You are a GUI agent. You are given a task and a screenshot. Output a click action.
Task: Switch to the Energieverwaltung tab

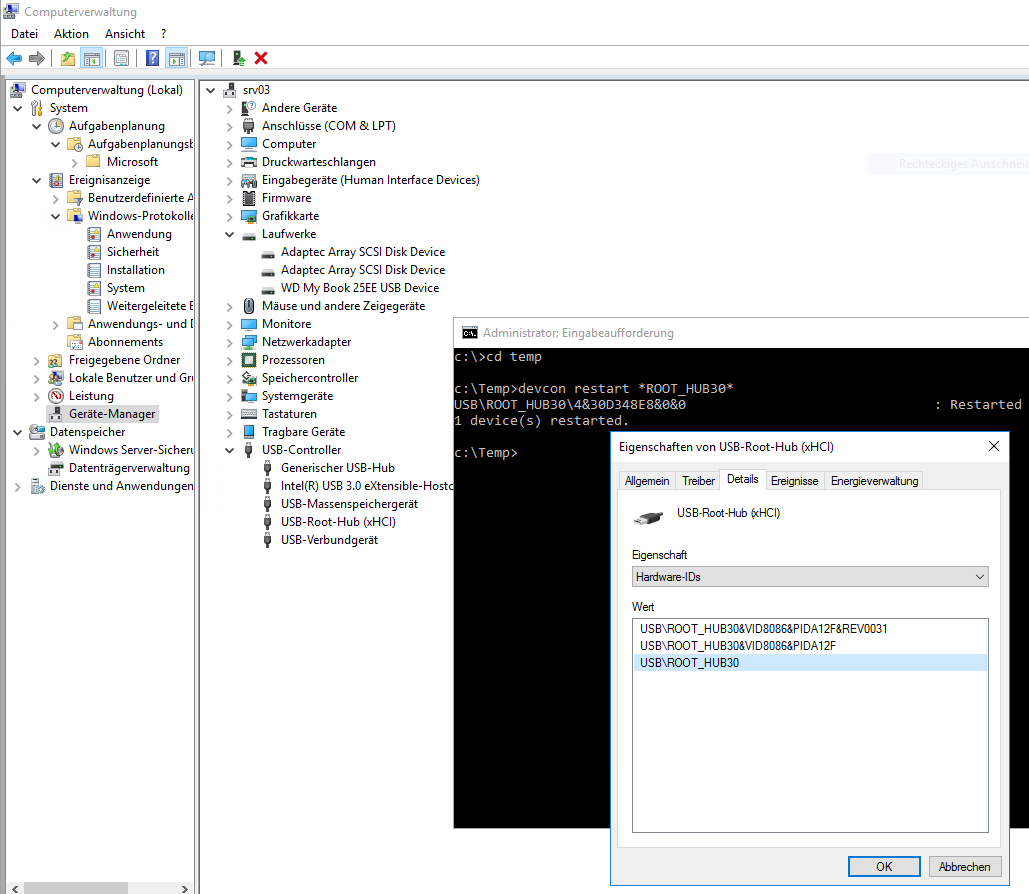pyautogui.click(x=874, y=481)
